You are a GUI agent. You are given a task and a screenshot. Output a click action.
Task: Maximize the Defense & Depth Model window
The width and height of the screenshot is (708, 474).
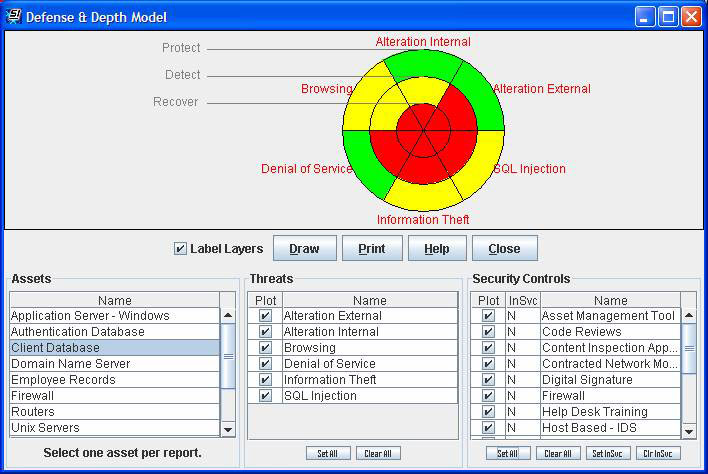[x=668, y=17]
